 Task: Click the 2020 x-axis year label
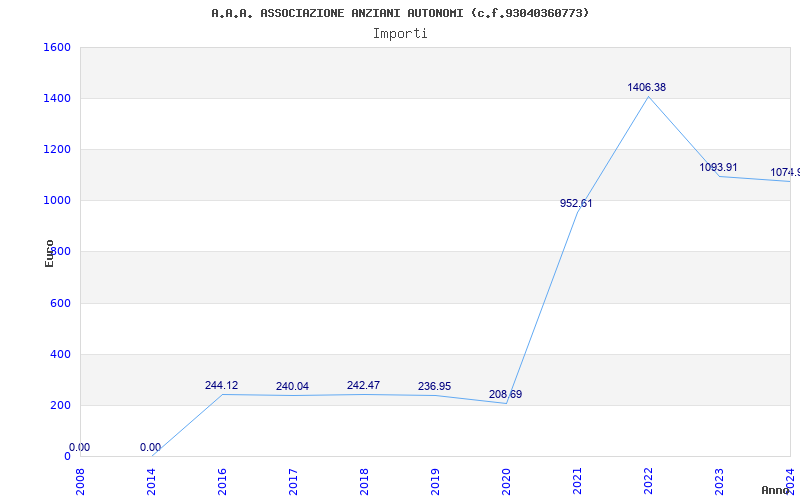coord(506,481)
